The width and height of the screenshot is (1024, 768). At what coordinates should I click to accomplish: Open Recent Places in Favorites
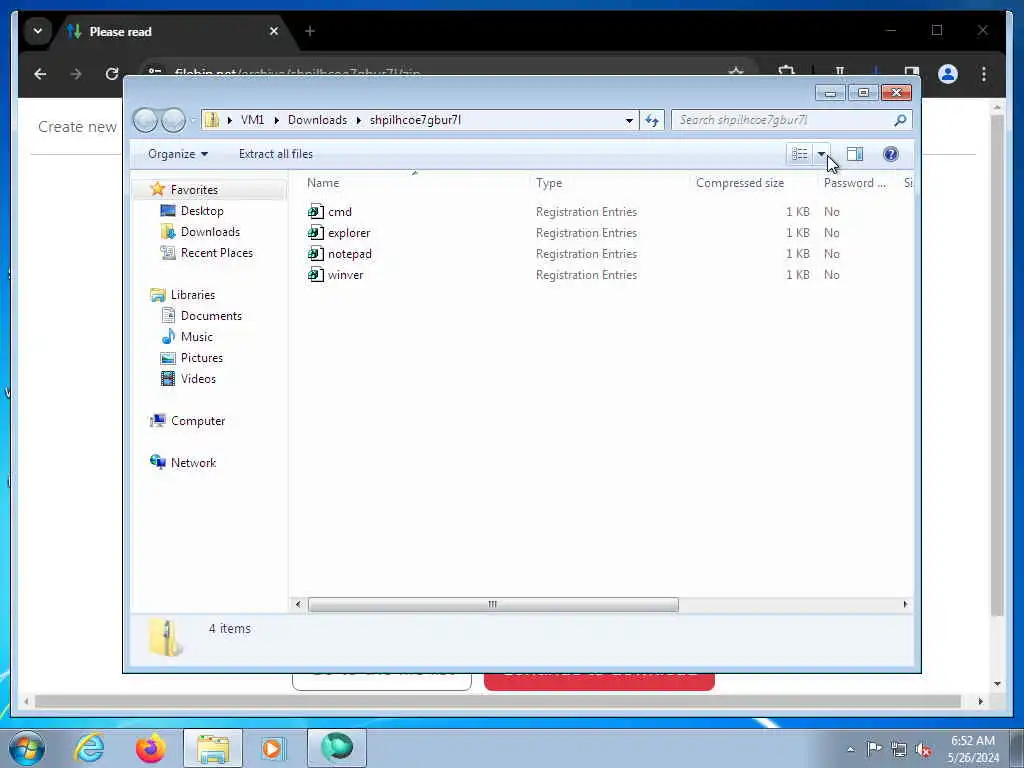pyautogui.click(x=217, y=253)
